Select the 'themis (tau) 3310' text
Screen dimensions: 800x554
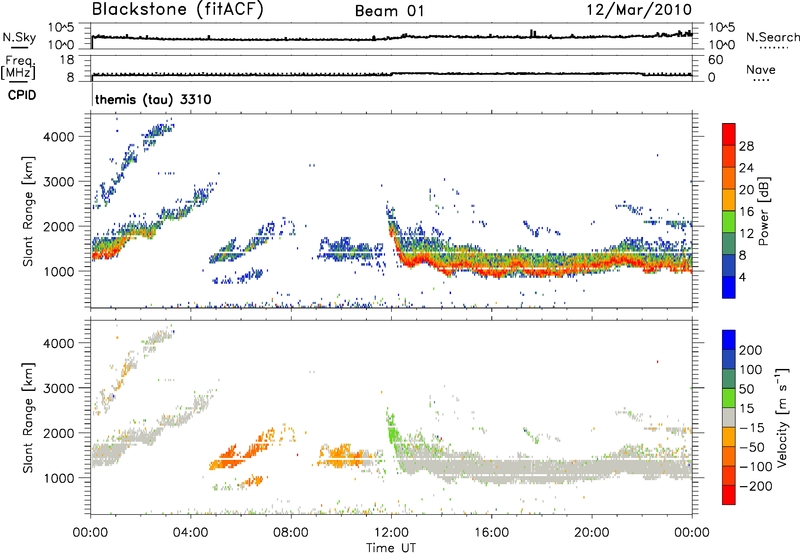click(153, 99)
